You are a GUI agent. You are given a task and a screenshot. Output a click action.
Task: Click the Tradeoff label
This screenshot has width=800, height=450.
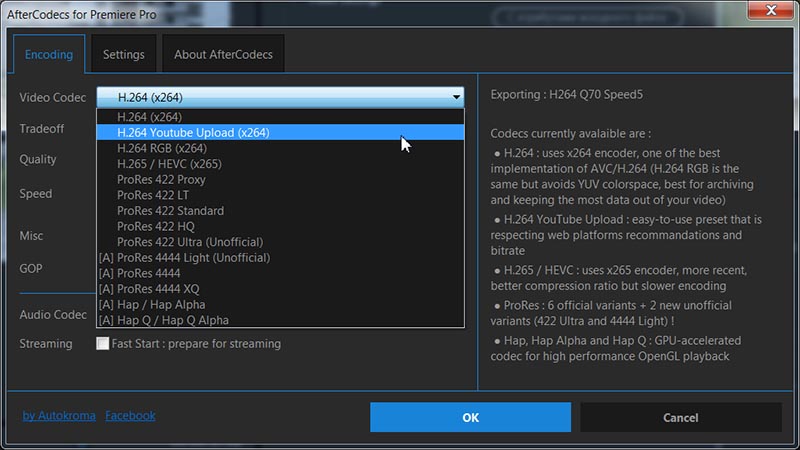point(42,129)
